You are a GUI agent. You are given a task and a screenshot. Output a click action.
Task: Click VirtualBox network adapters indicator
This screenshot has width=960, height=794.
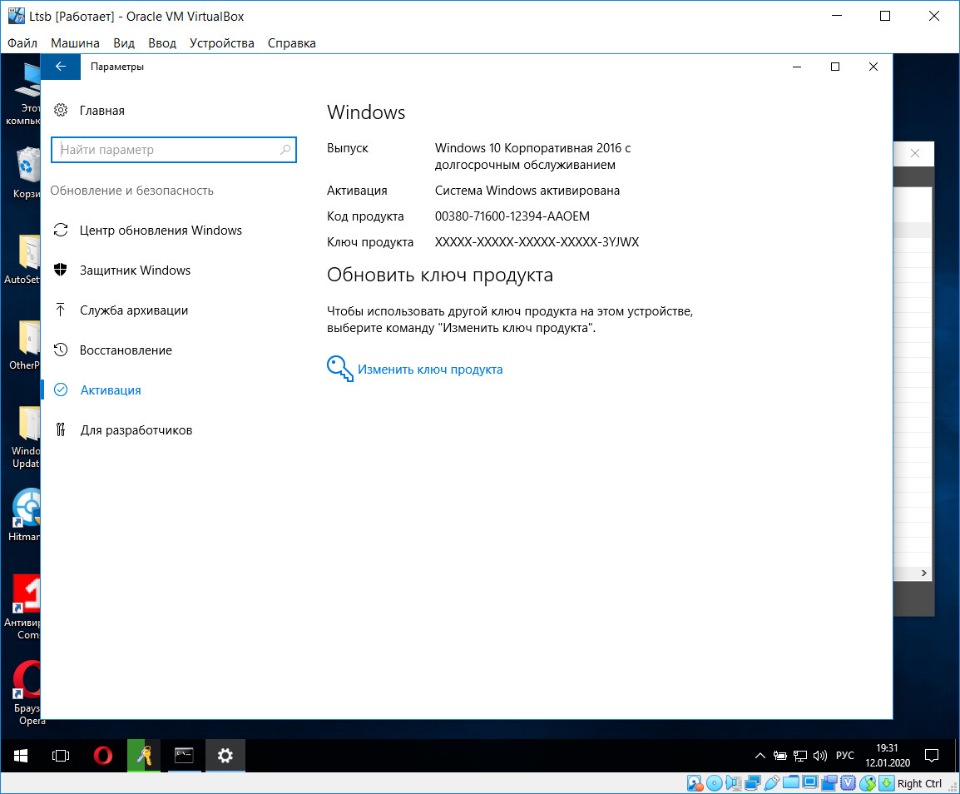[x=752, y=783]
